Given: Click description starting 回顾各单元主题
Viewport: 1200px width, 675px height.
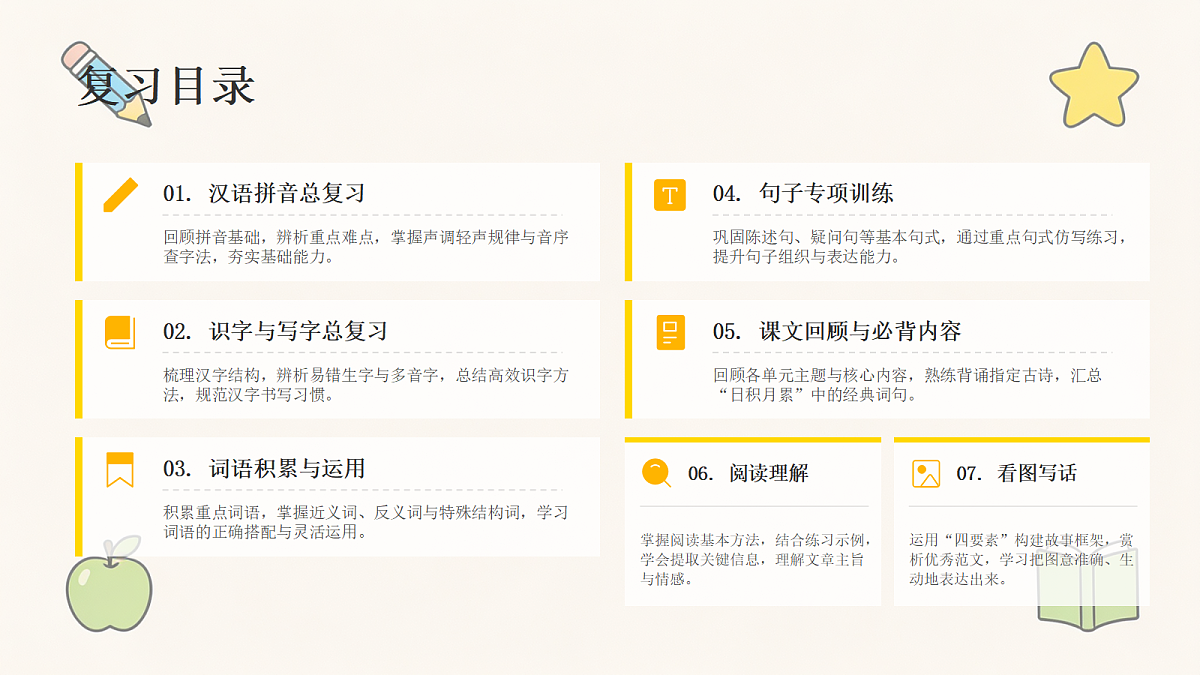Looking at the screenshot, I should tap(907, 385).
